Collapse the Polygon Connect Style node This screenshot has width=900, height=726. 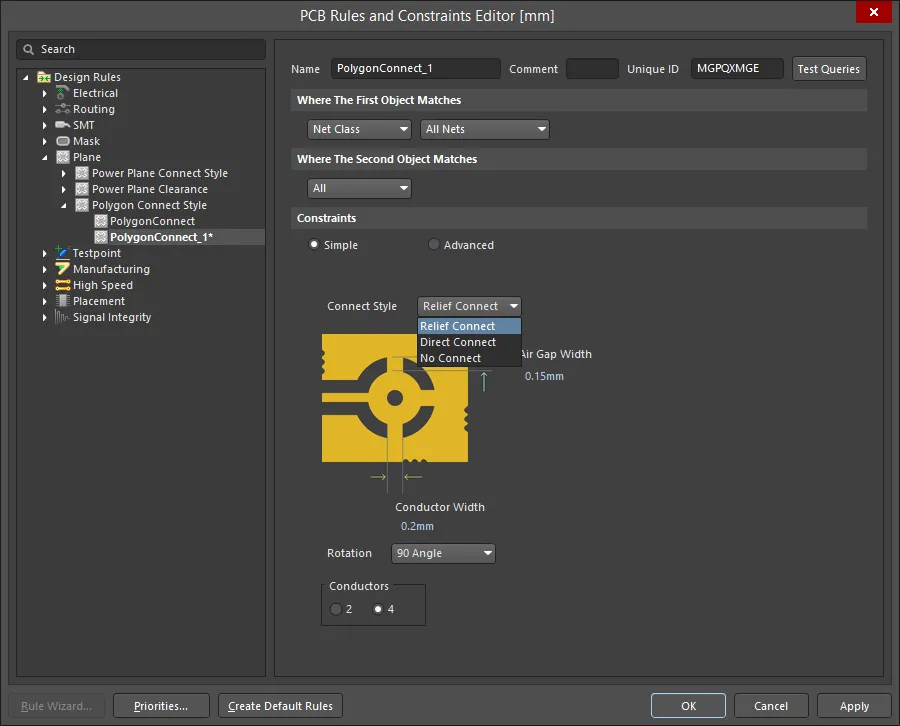coord(64,205)
